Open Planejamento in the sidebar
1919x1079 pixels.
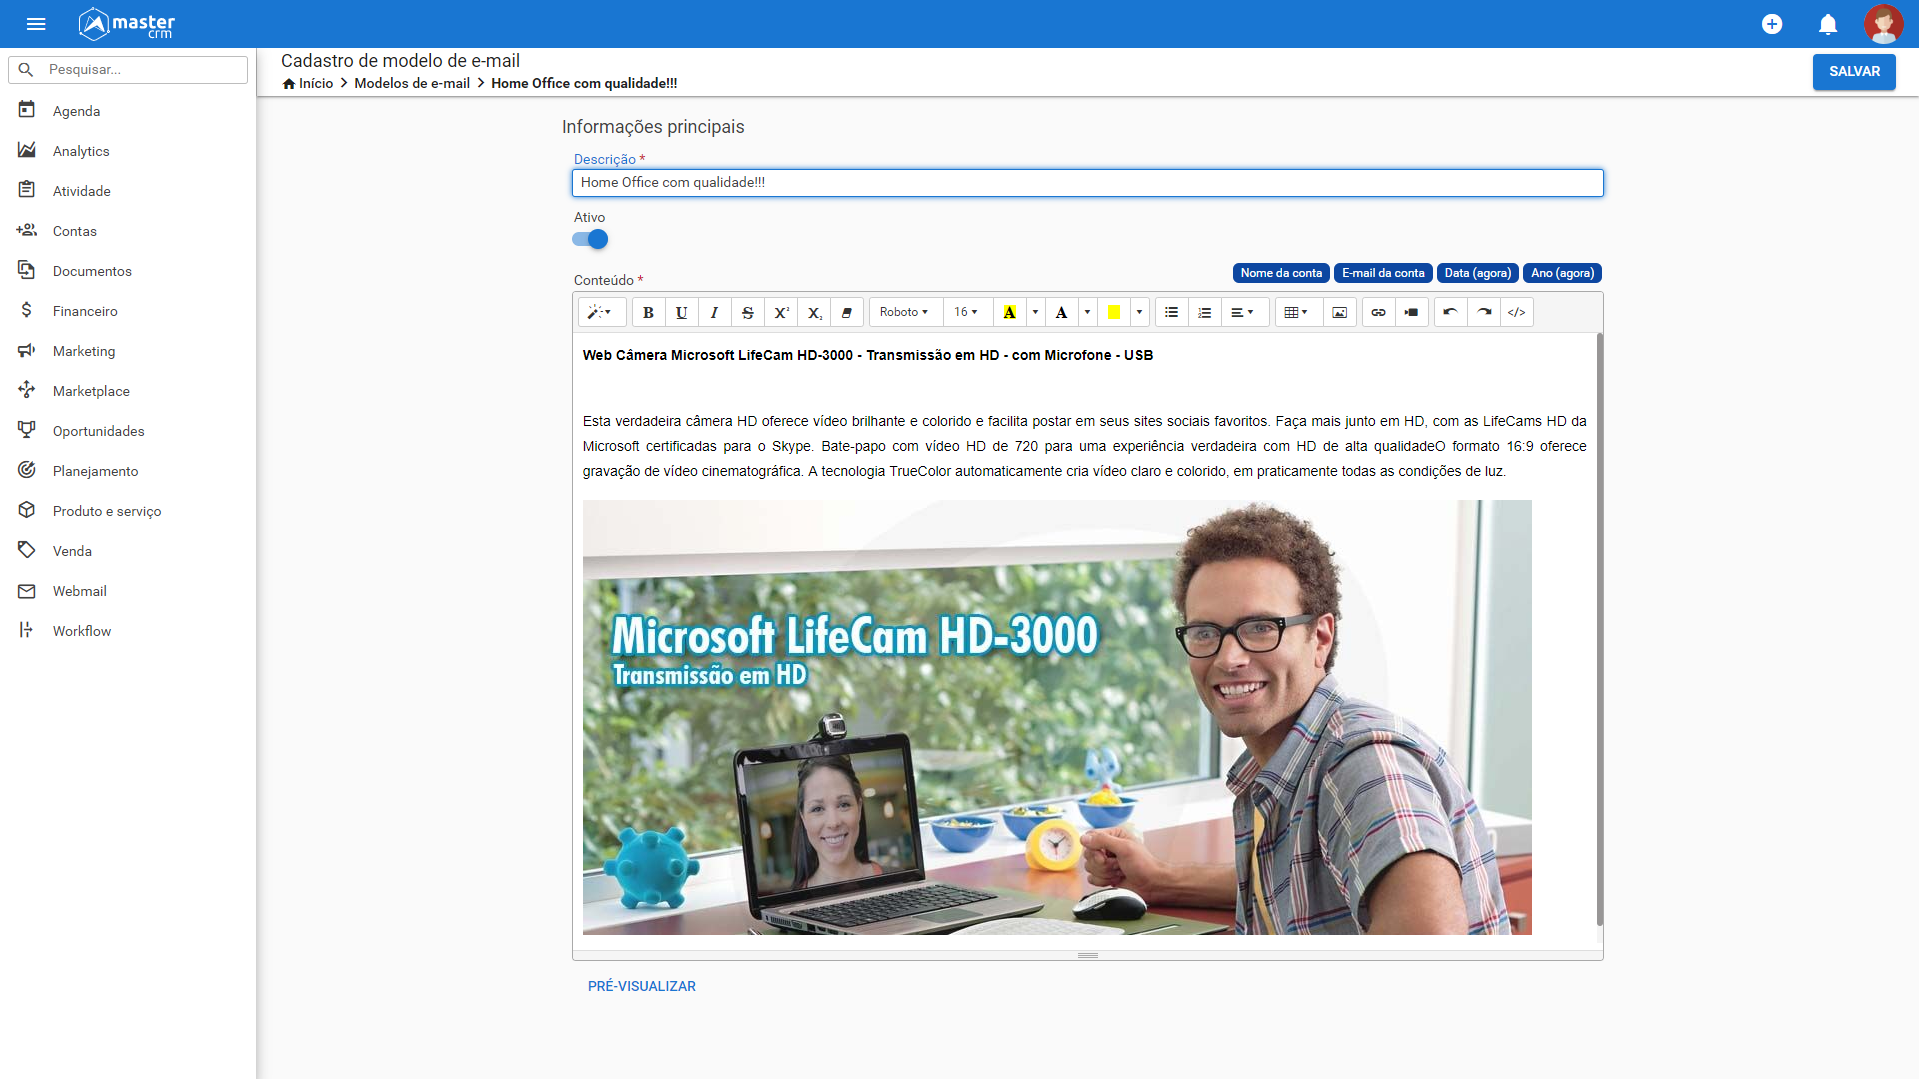128,471
